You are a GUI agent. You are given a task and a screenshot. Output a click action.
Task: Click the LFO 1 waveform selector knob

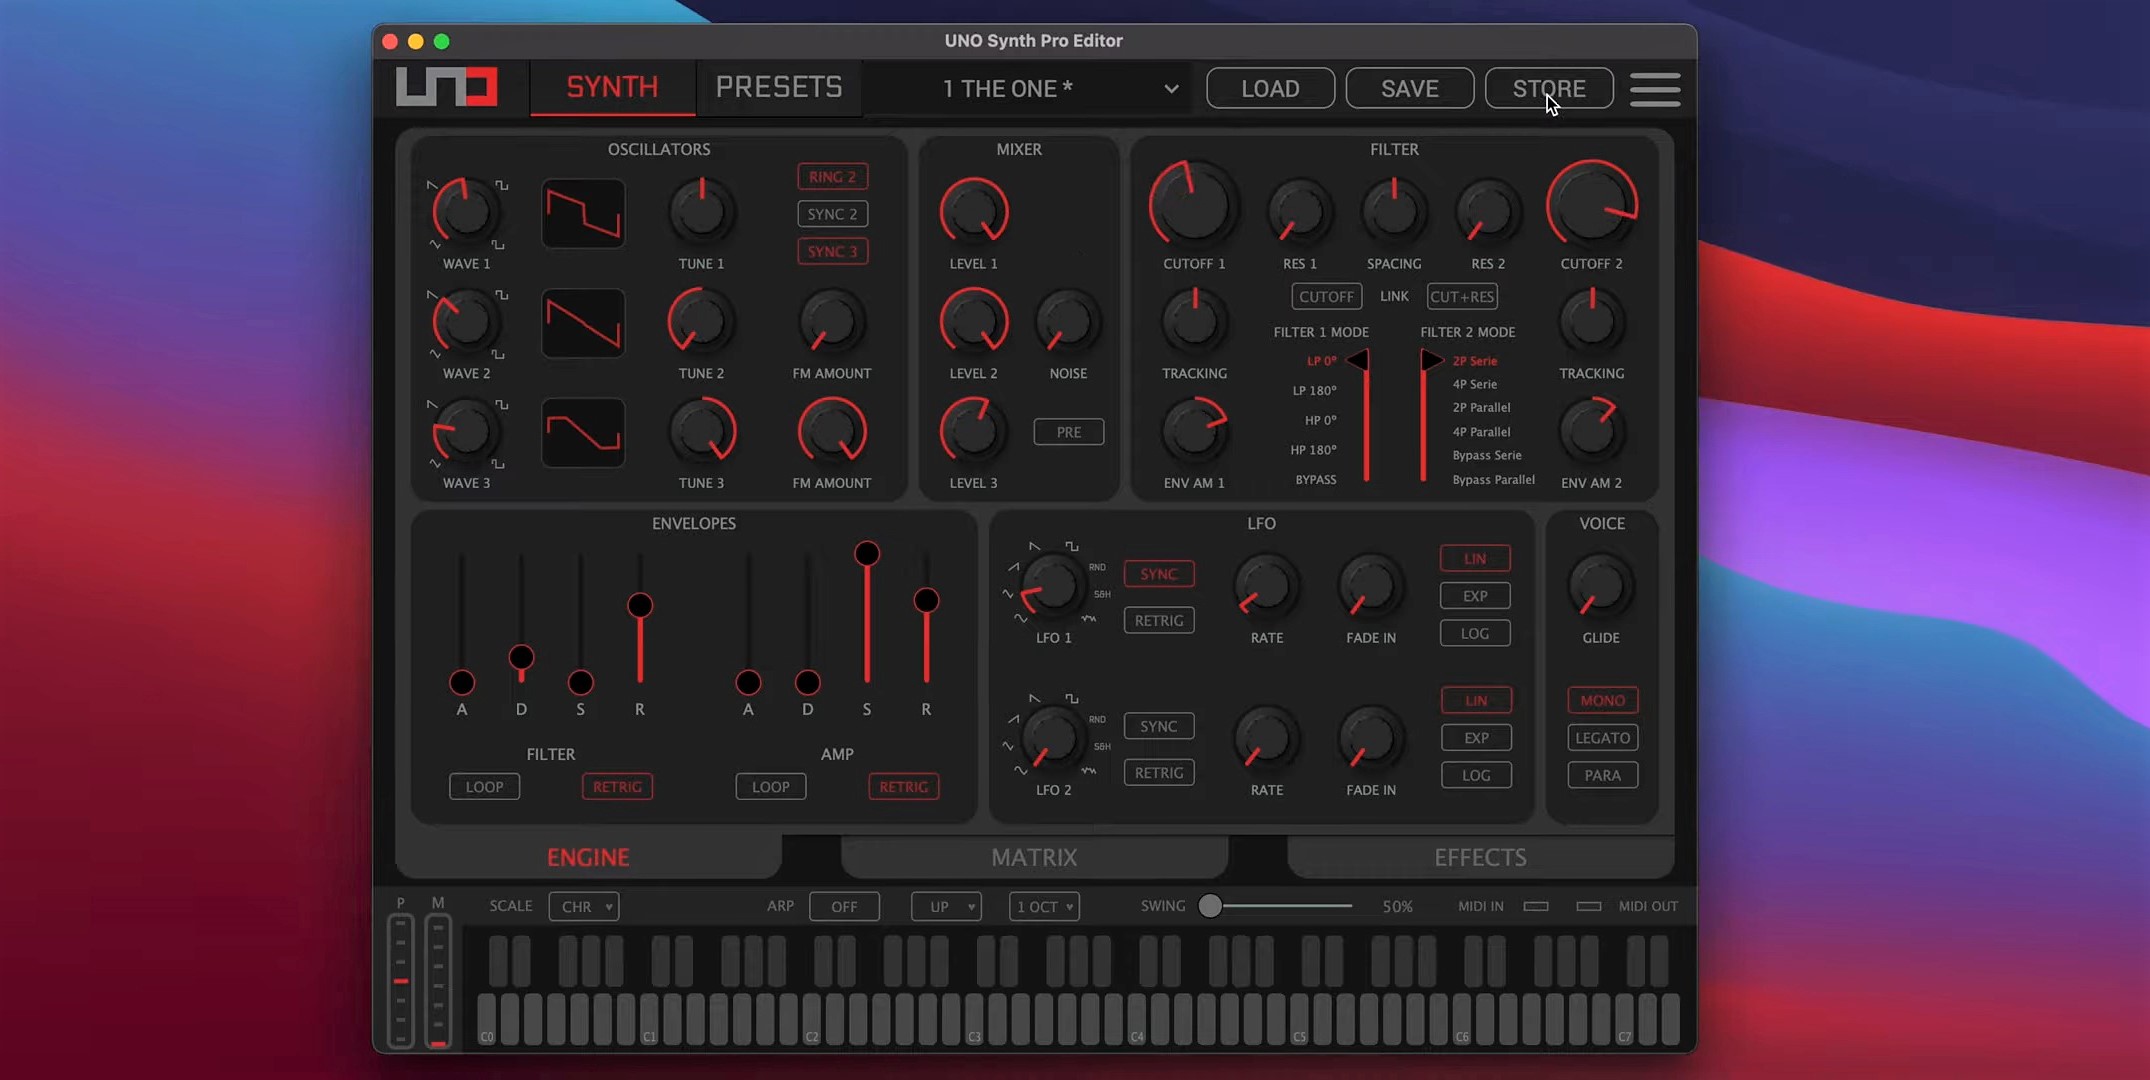point(1052,587)
